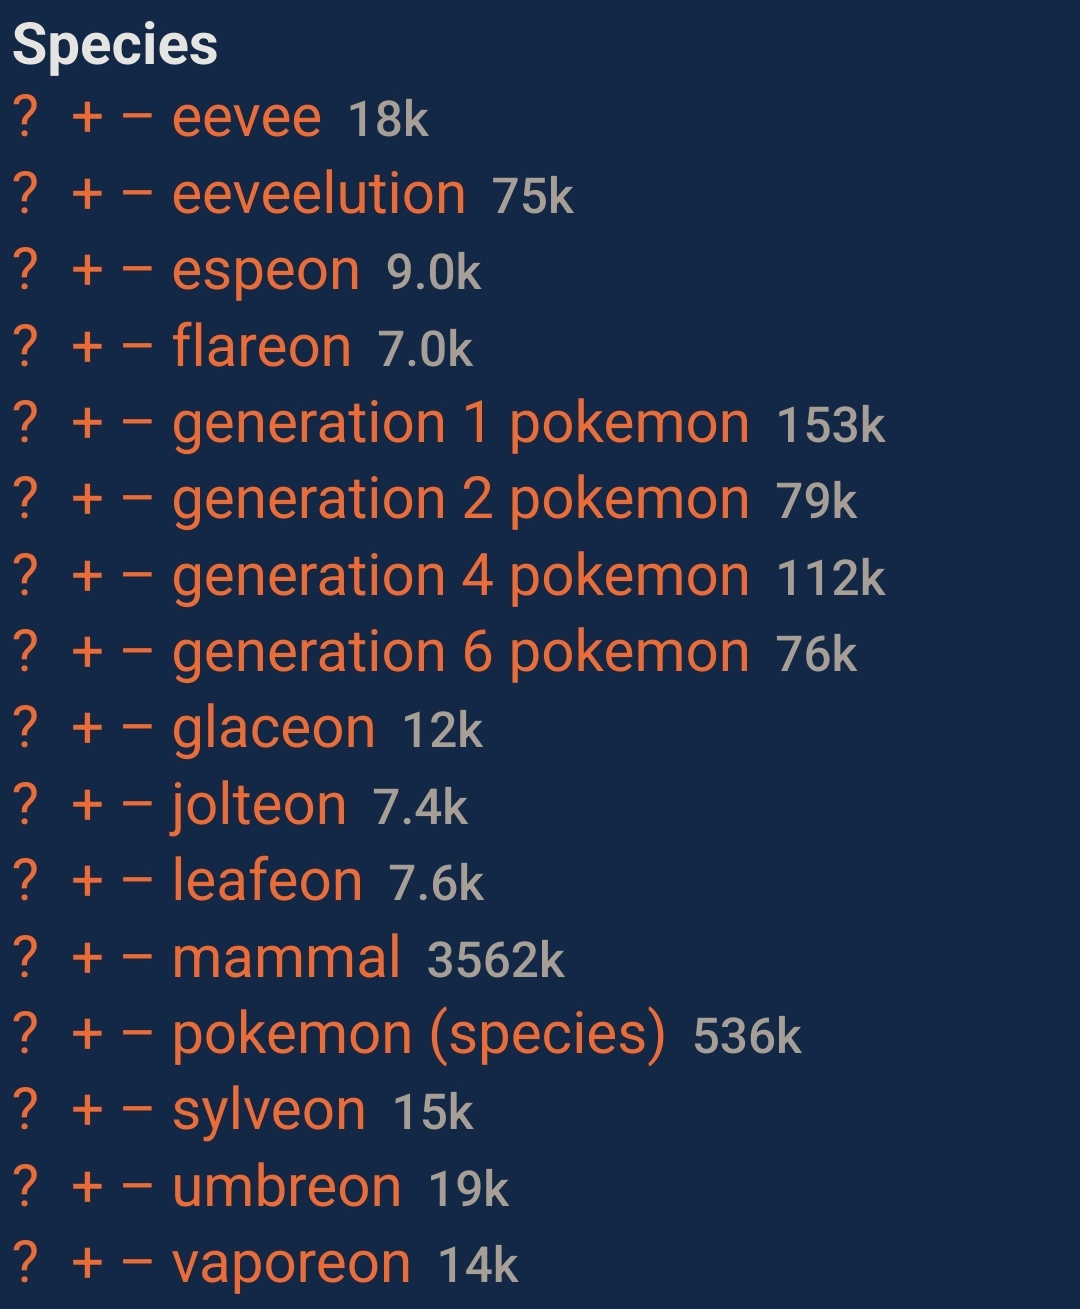Click the Species section heading
Screen dimensions: 1080x1309
[115, 45]
